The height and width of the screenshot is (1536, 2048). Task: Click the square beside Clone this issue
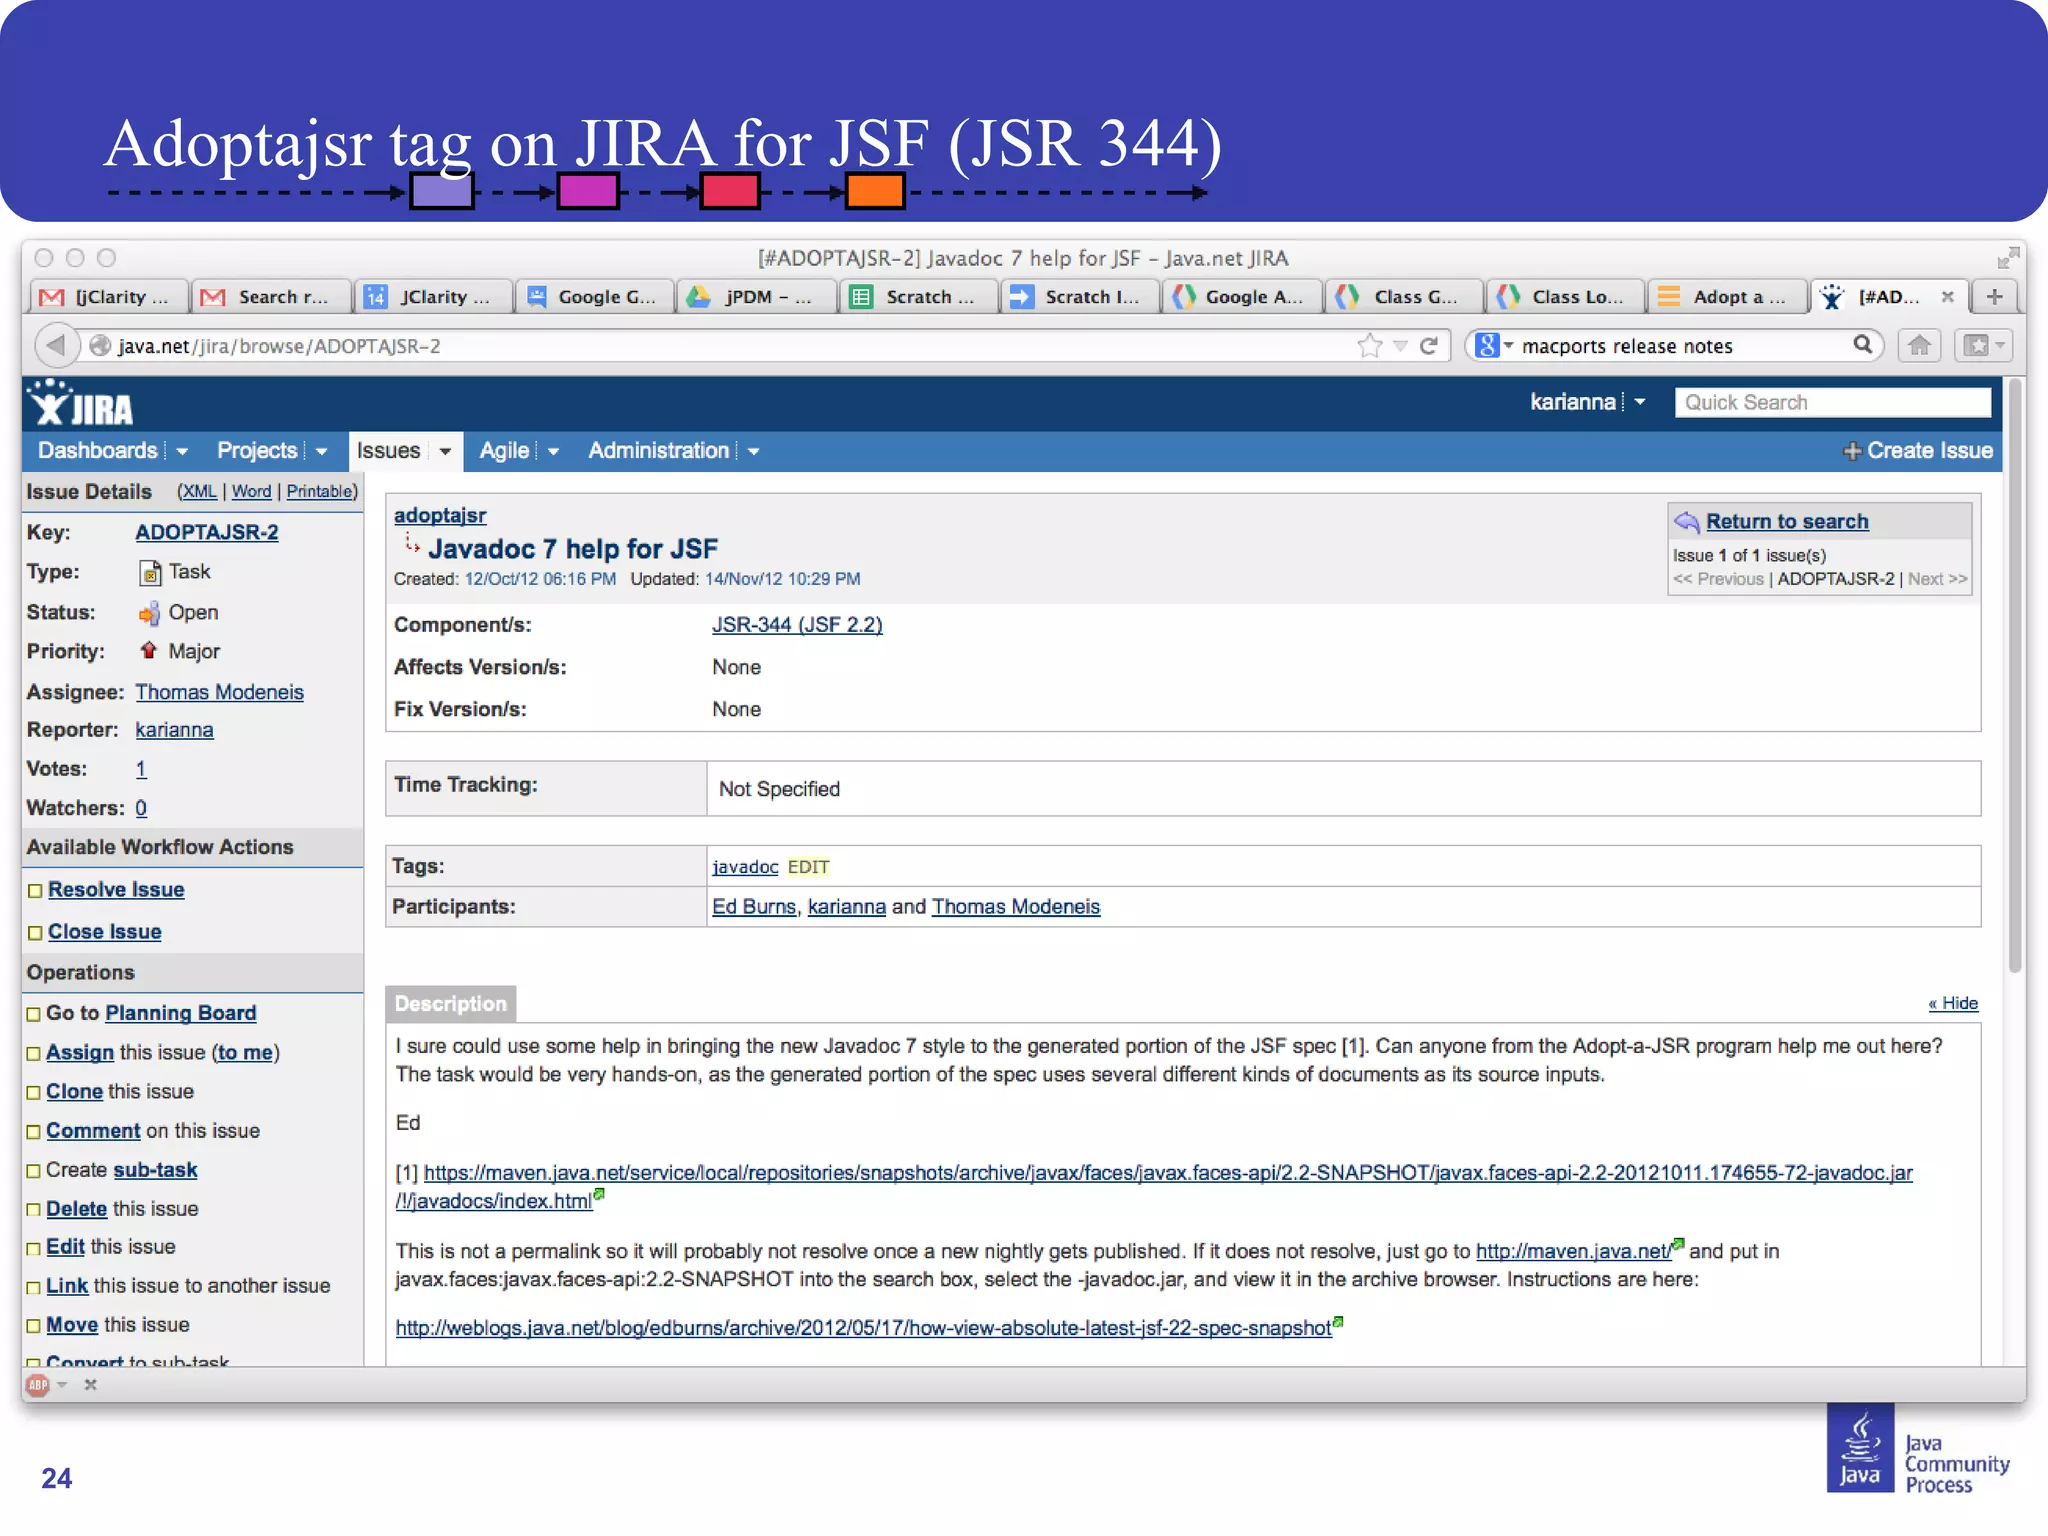point(34,1093)
